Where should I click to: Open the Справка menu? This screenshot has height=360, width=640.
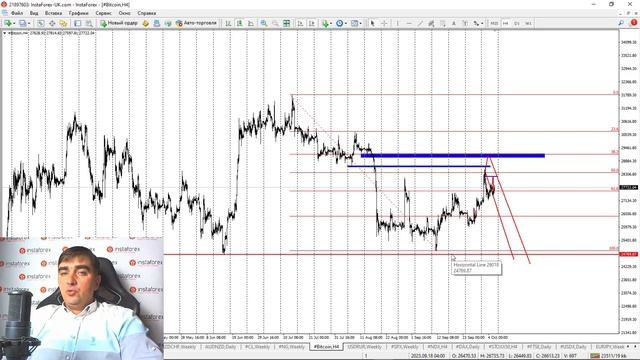(147, 13)
